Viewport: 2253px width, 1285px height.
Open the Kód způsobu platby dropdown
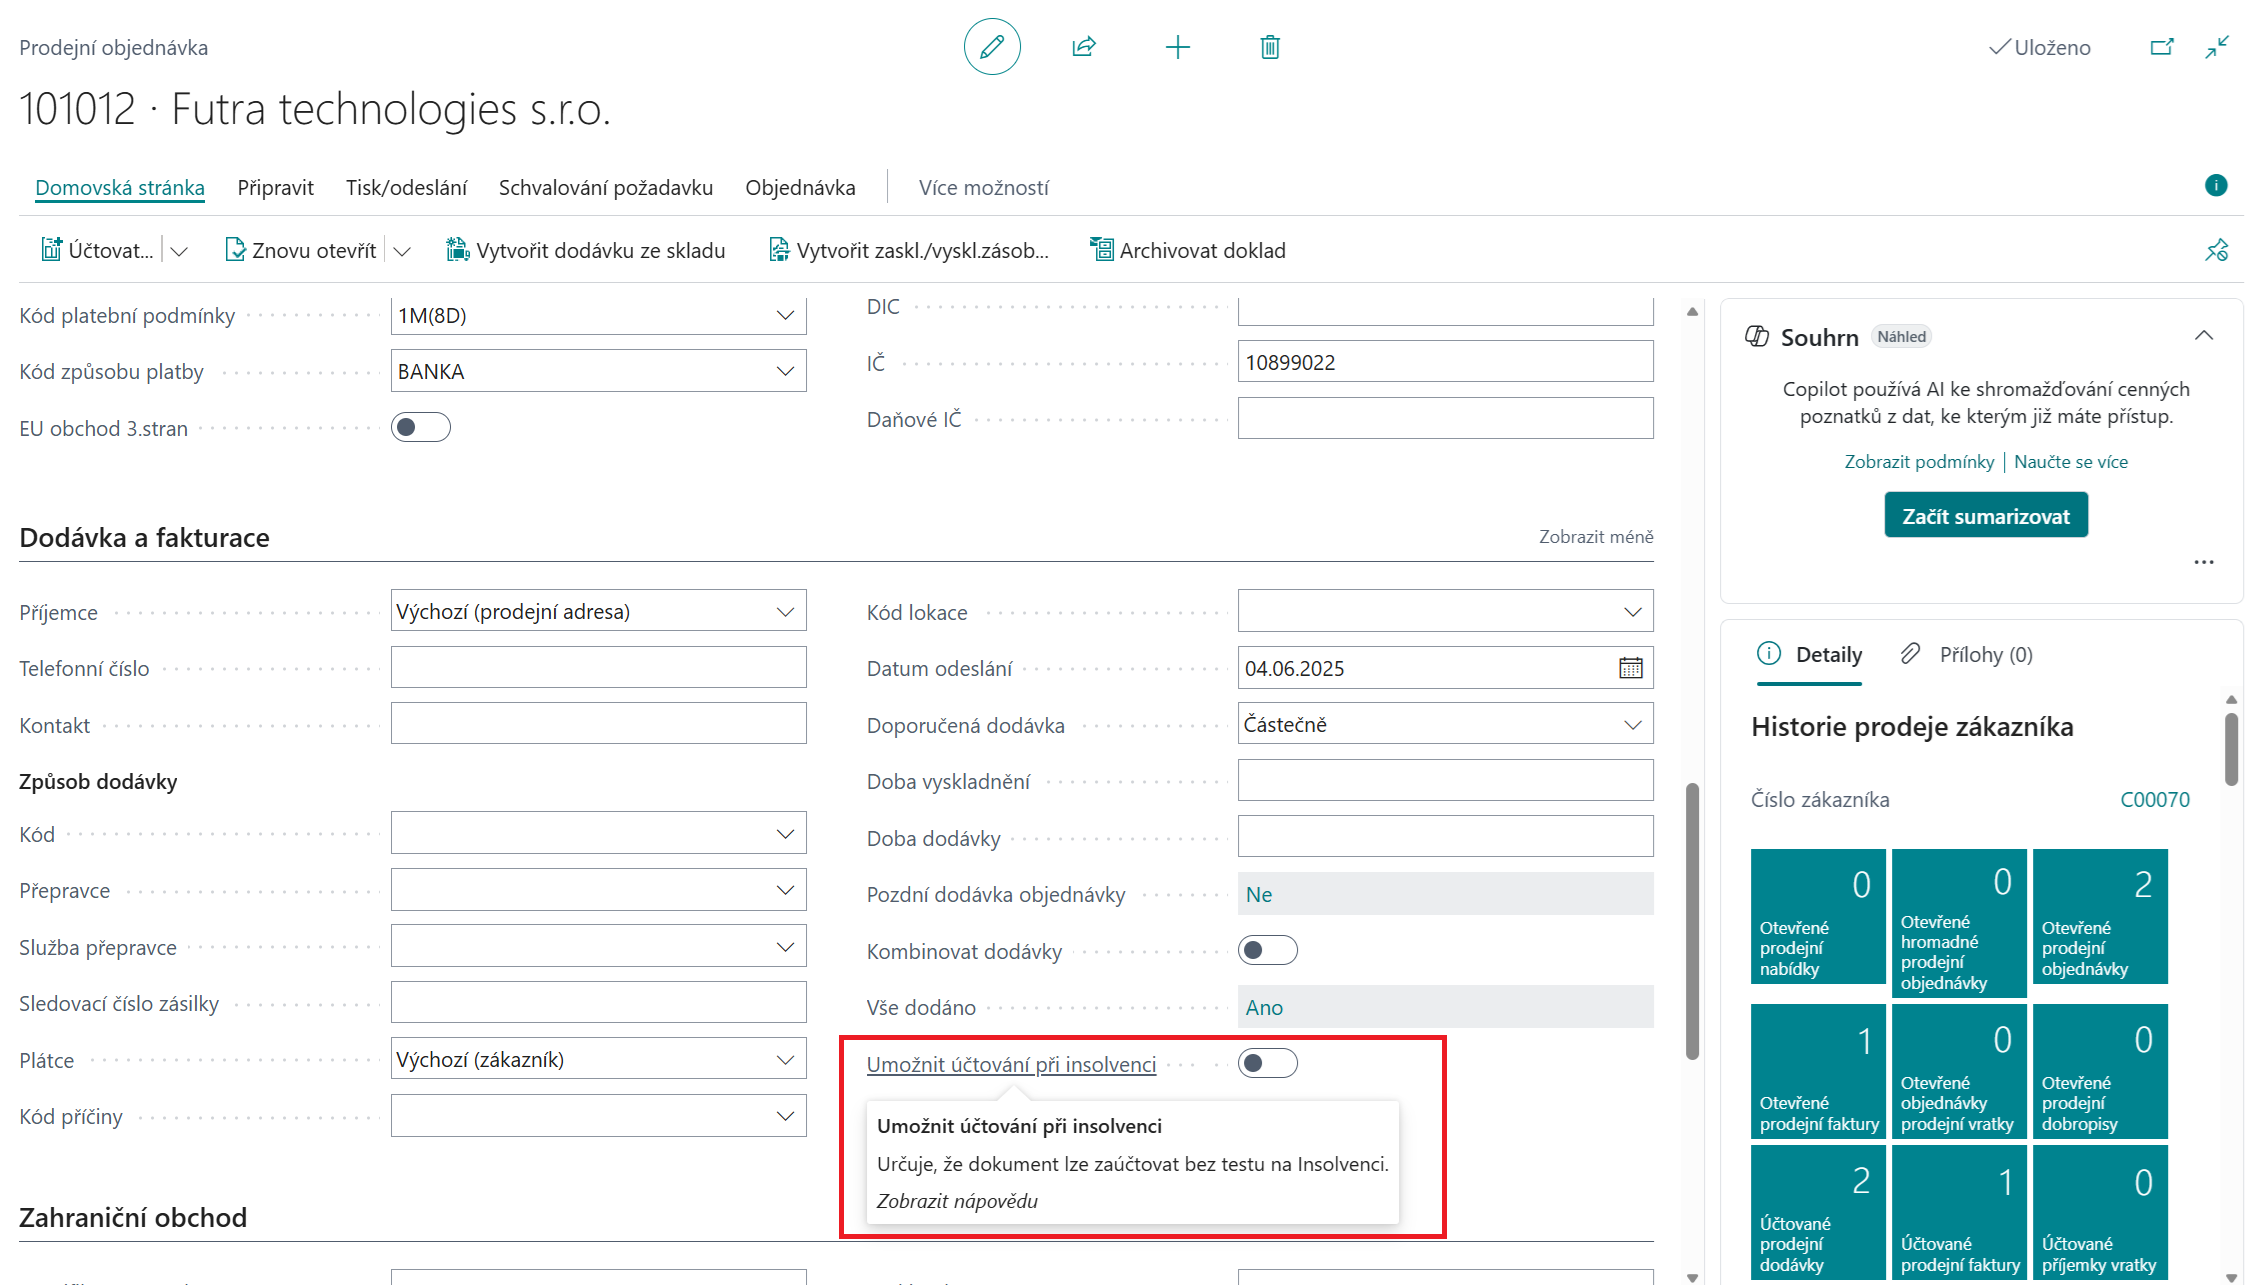tap(784, 370)
